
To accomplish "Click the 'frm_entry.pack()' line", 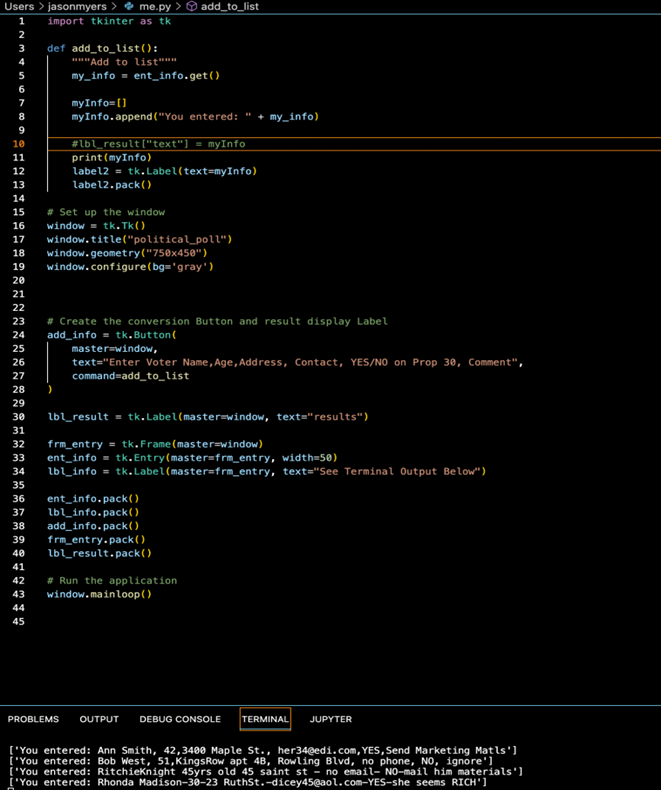I will tap(96, 539).
